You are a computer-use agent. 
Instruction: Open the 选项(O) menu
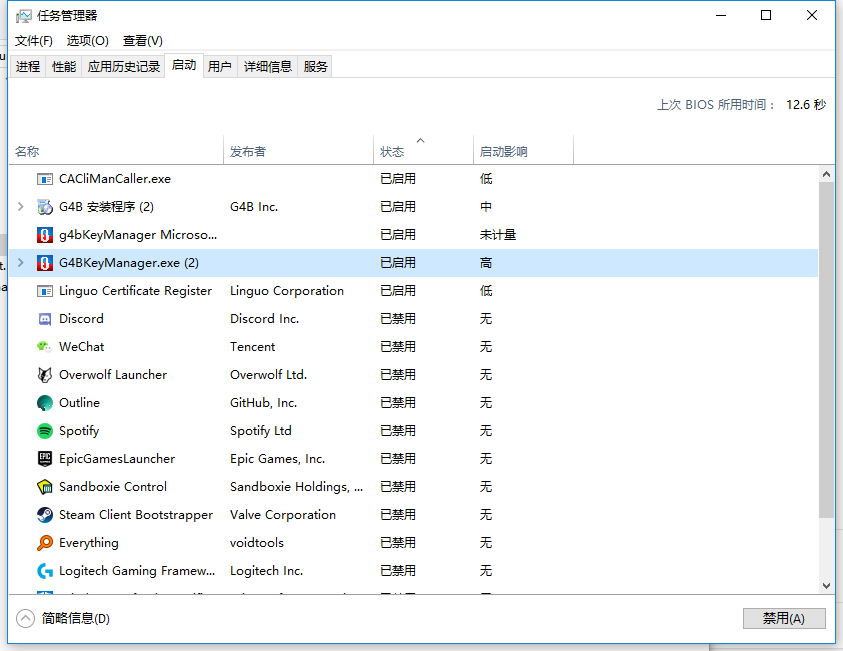(x=88, y=41)
